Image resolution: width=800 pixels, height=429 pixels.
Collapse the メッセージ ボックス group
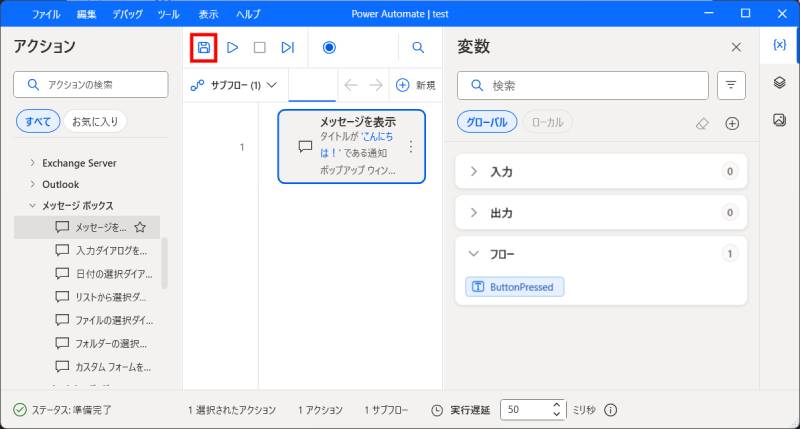33,206
